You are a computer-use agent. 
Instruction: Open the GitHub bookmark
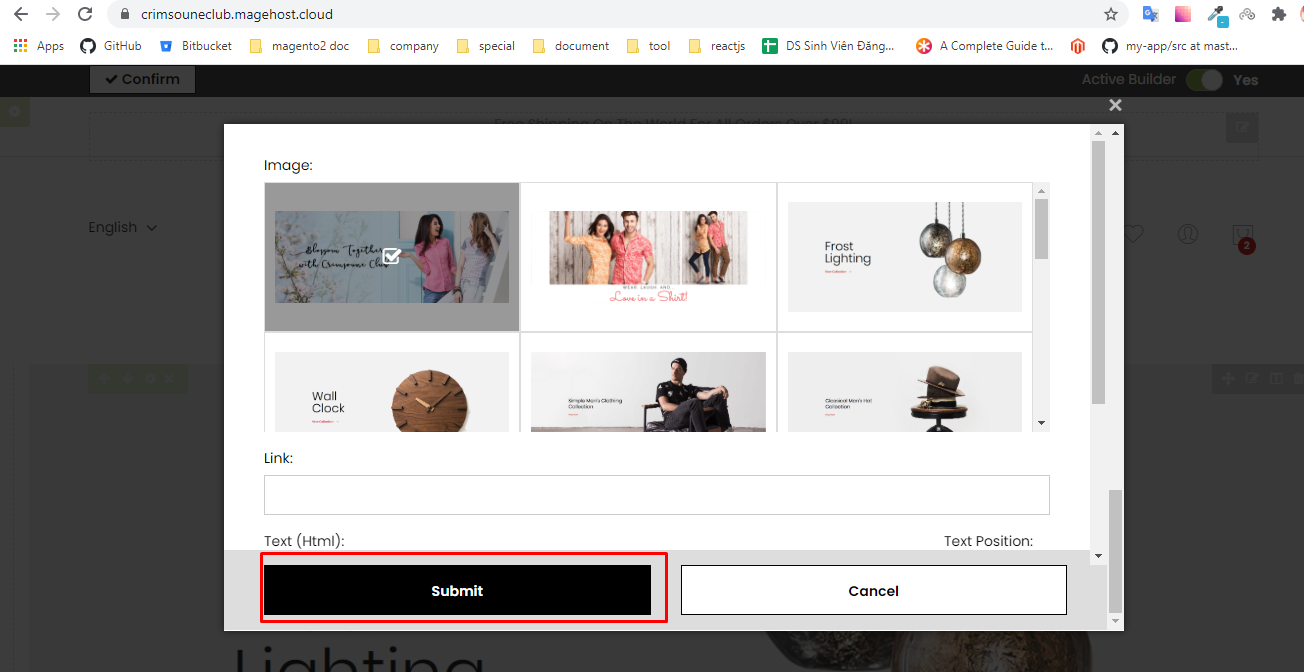[111, 46]
